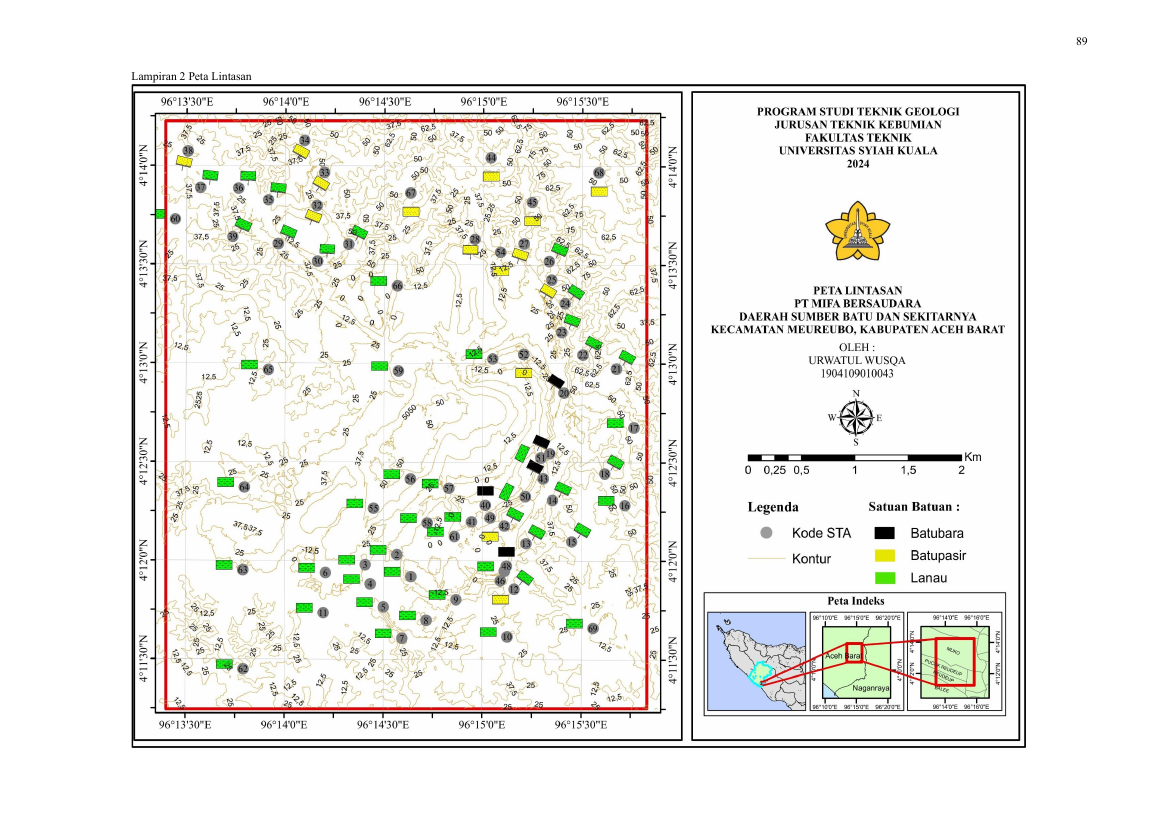Viewport: 1158px width, 819px height.
Task: Click the Universitas Syiah Kuala logo
Action: [x=857, y=230]
